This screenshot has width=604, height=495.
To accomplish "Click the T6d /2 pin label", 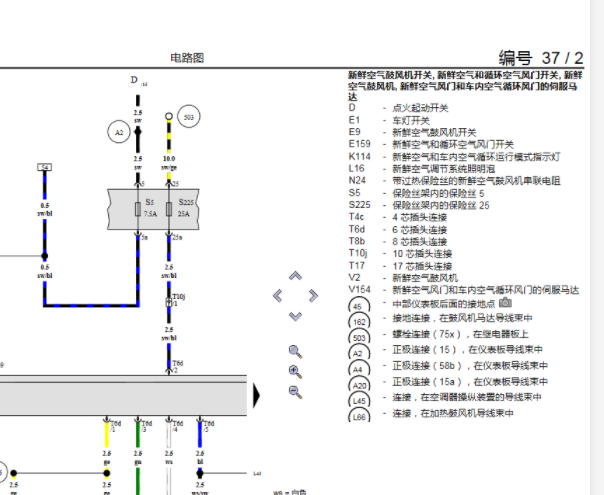I will click(x=177, y=367).
